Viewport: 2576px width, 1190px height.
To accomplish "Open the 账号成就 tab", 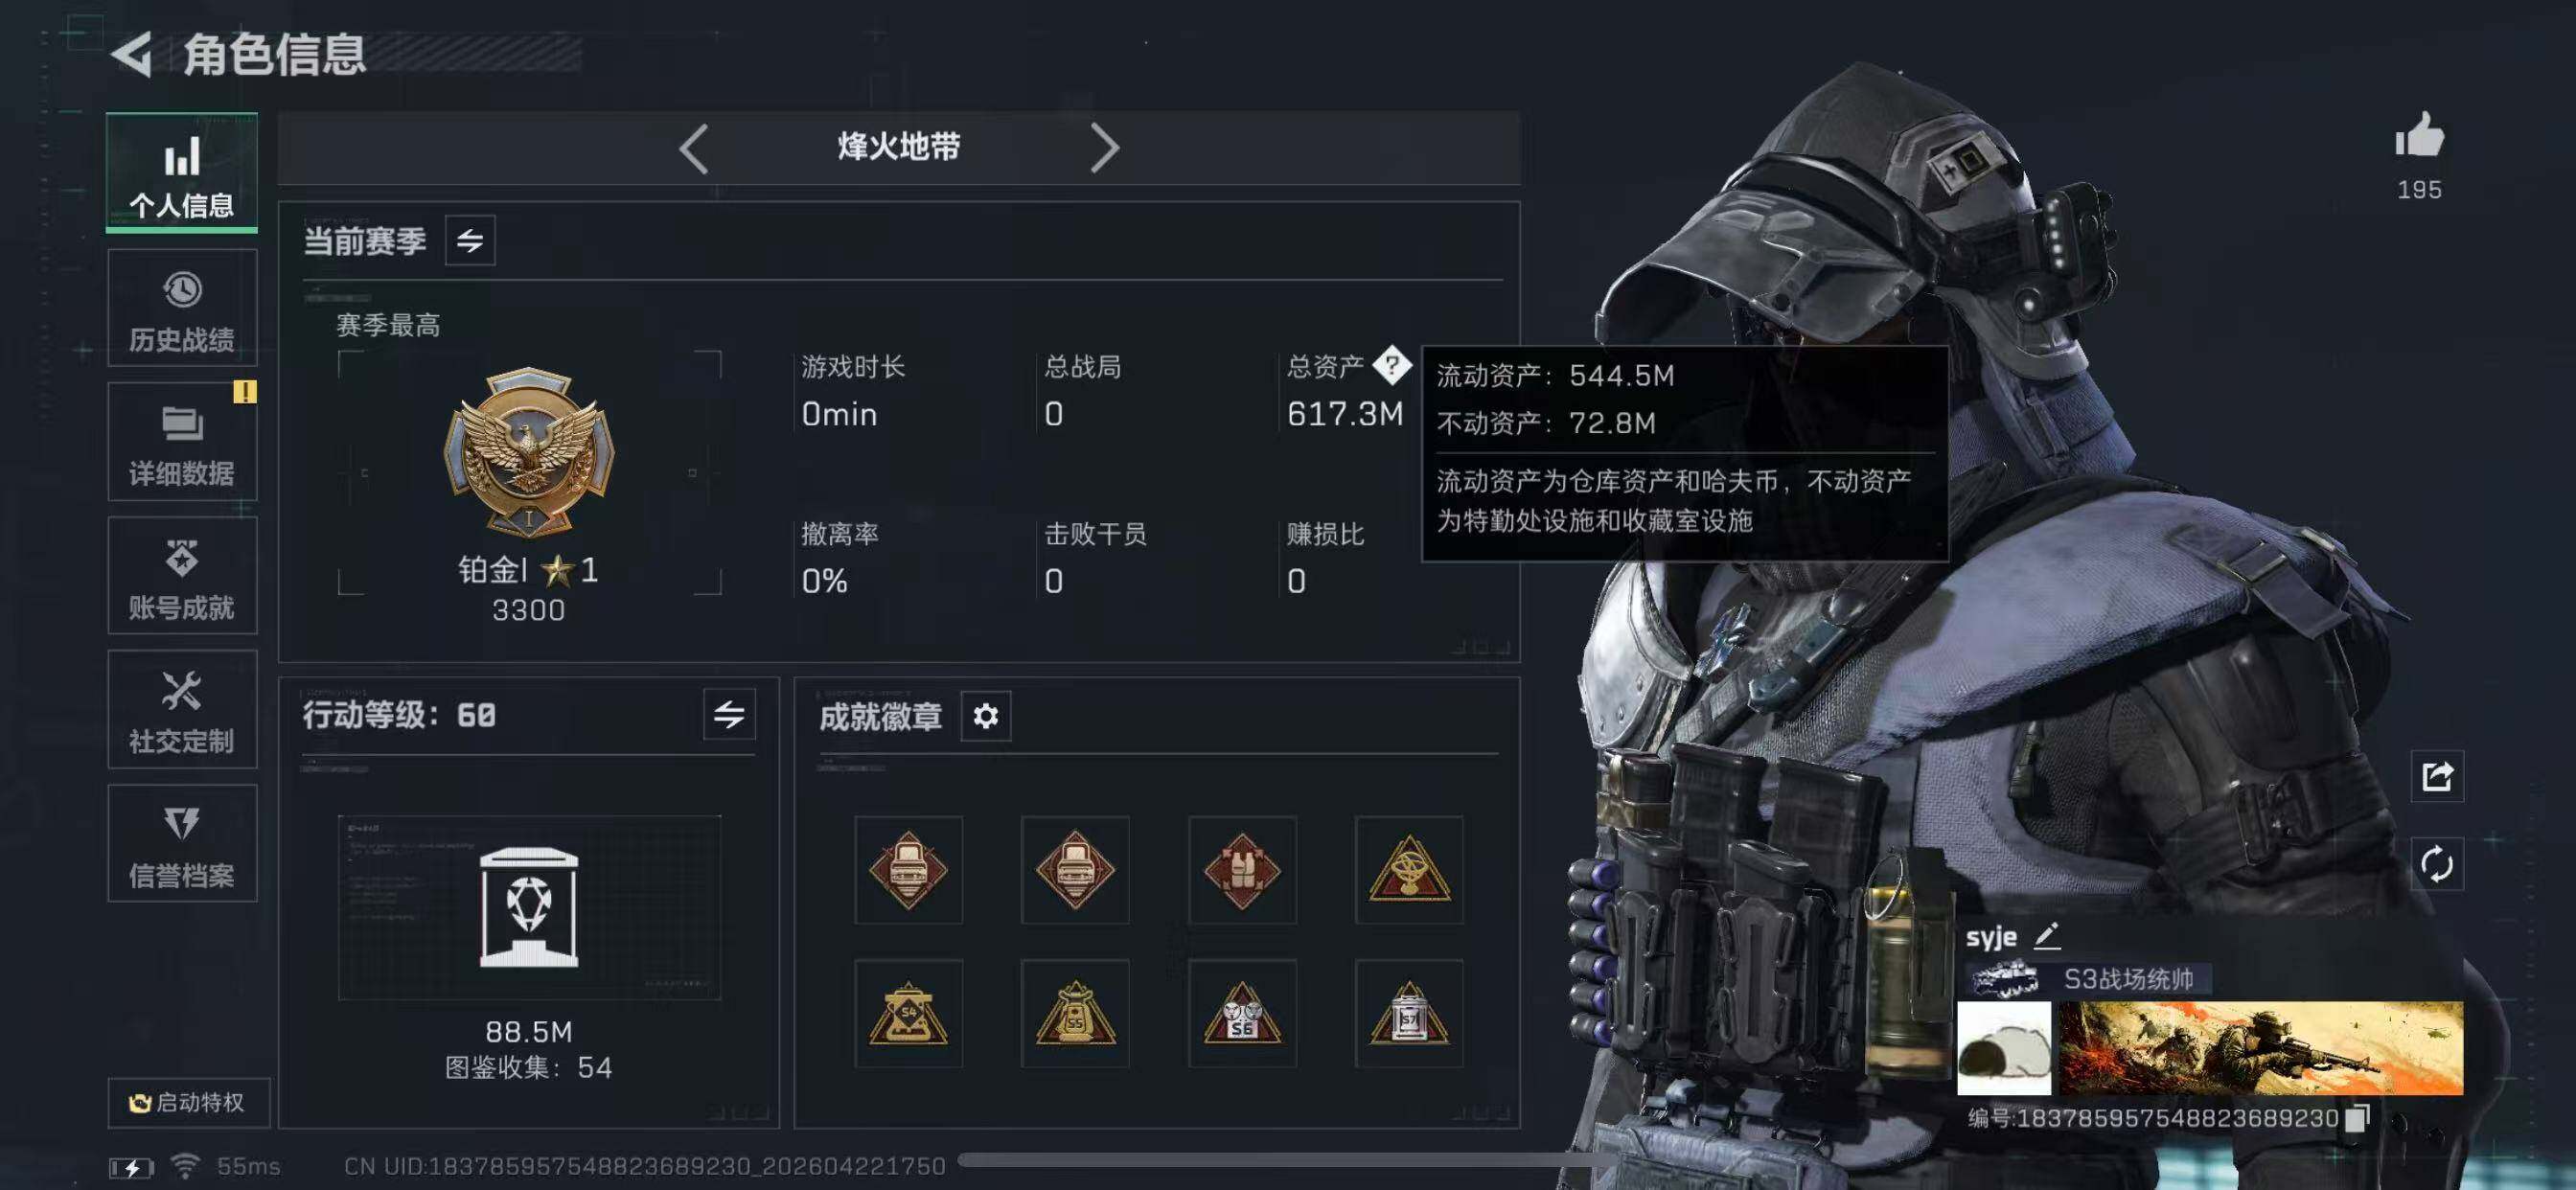I will click(182, 576).
